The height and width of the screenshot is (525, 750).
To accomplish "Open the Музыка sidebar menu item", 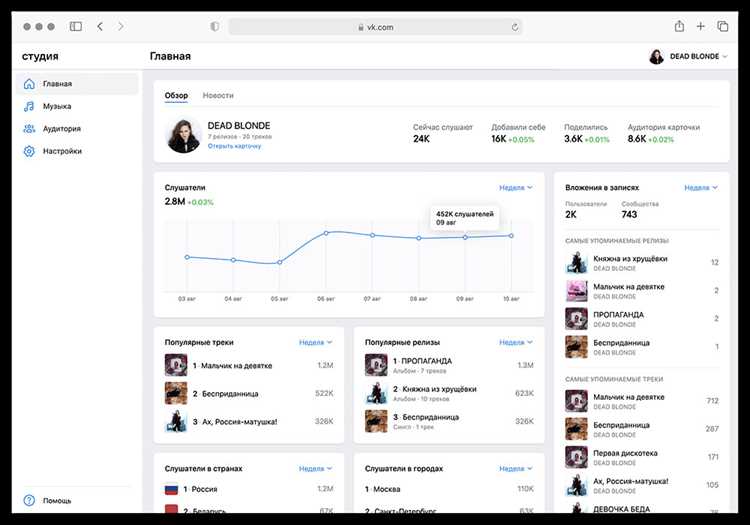I will [x=77, y=106].
